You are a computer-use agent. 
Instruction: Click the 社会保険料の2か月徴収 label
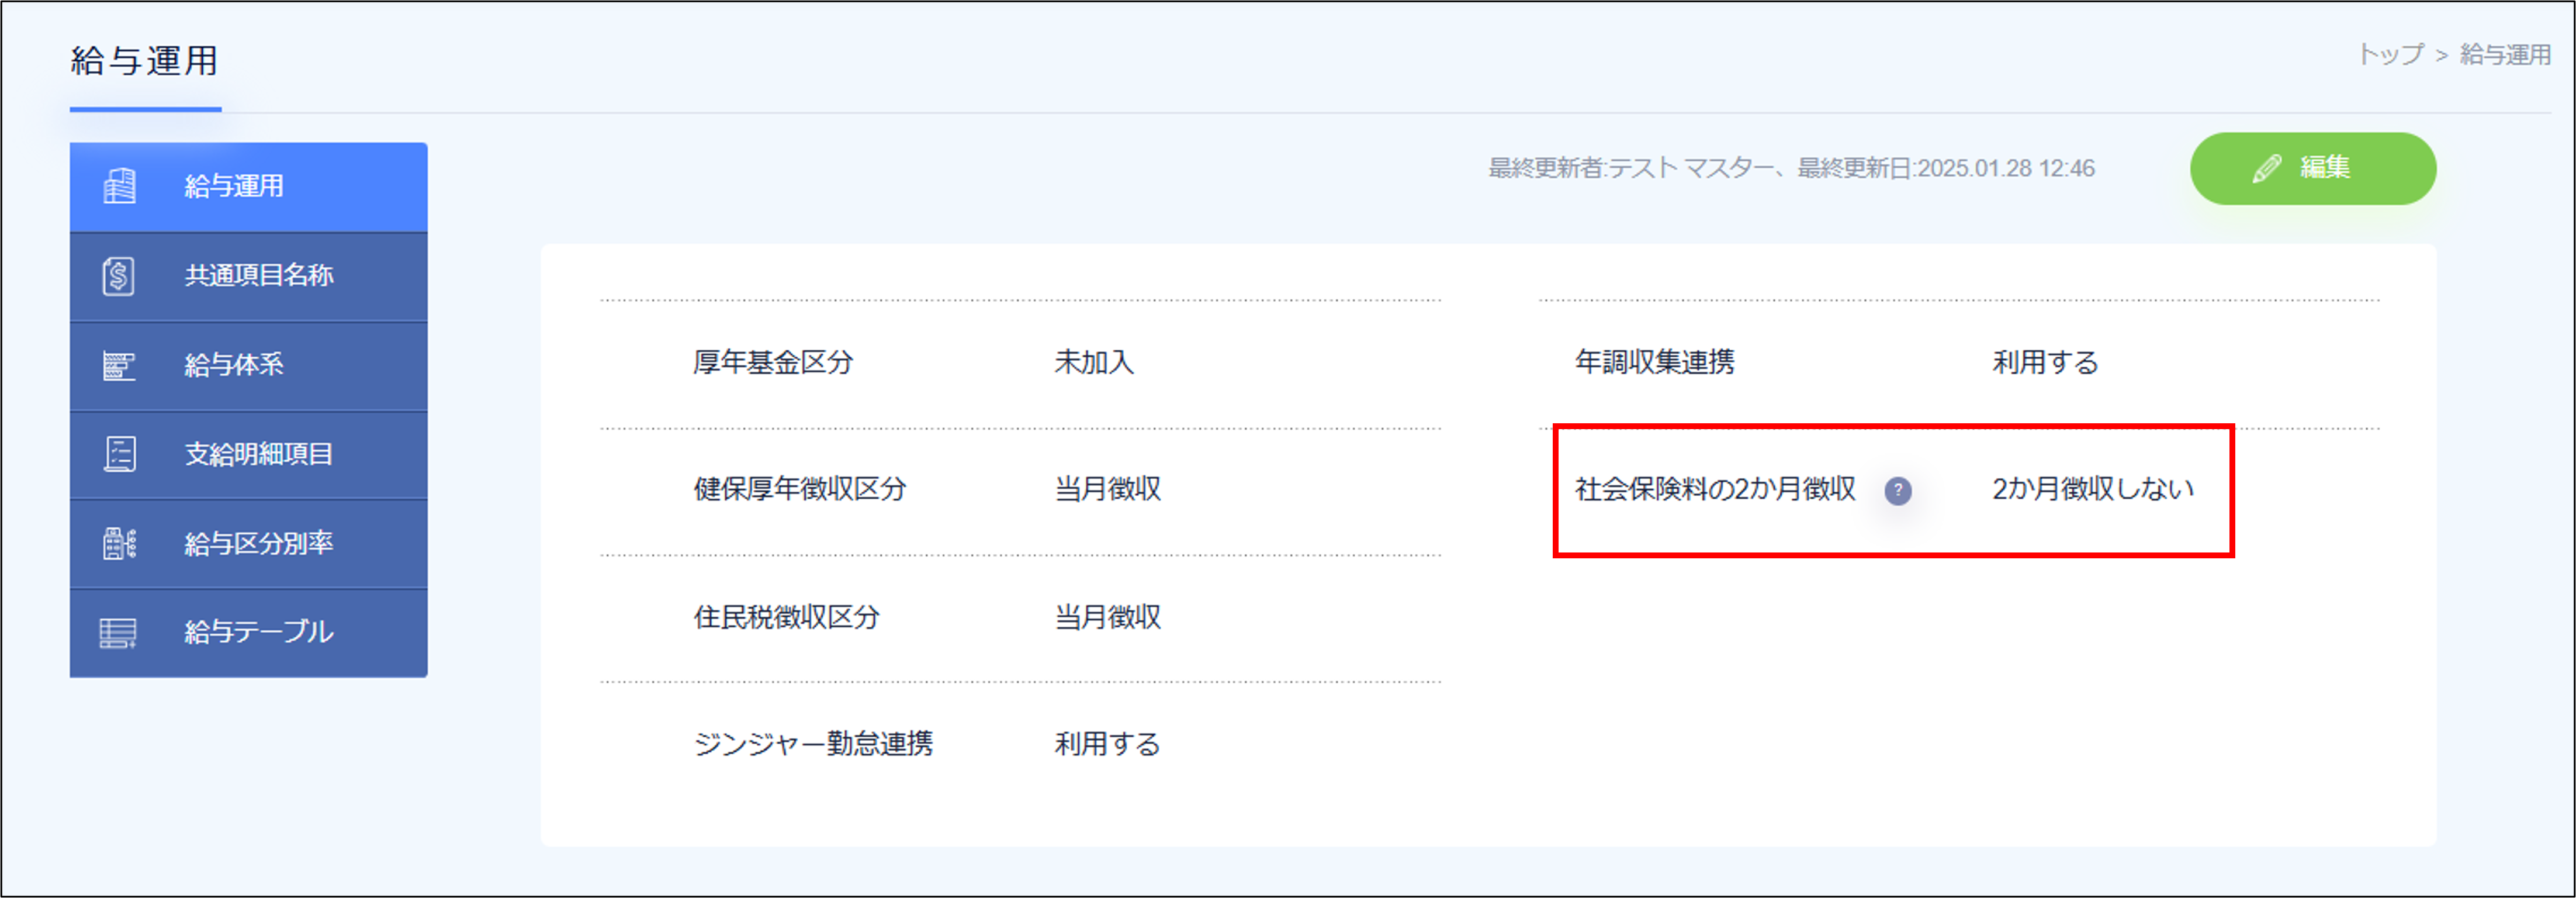(x=1715, y=489)
